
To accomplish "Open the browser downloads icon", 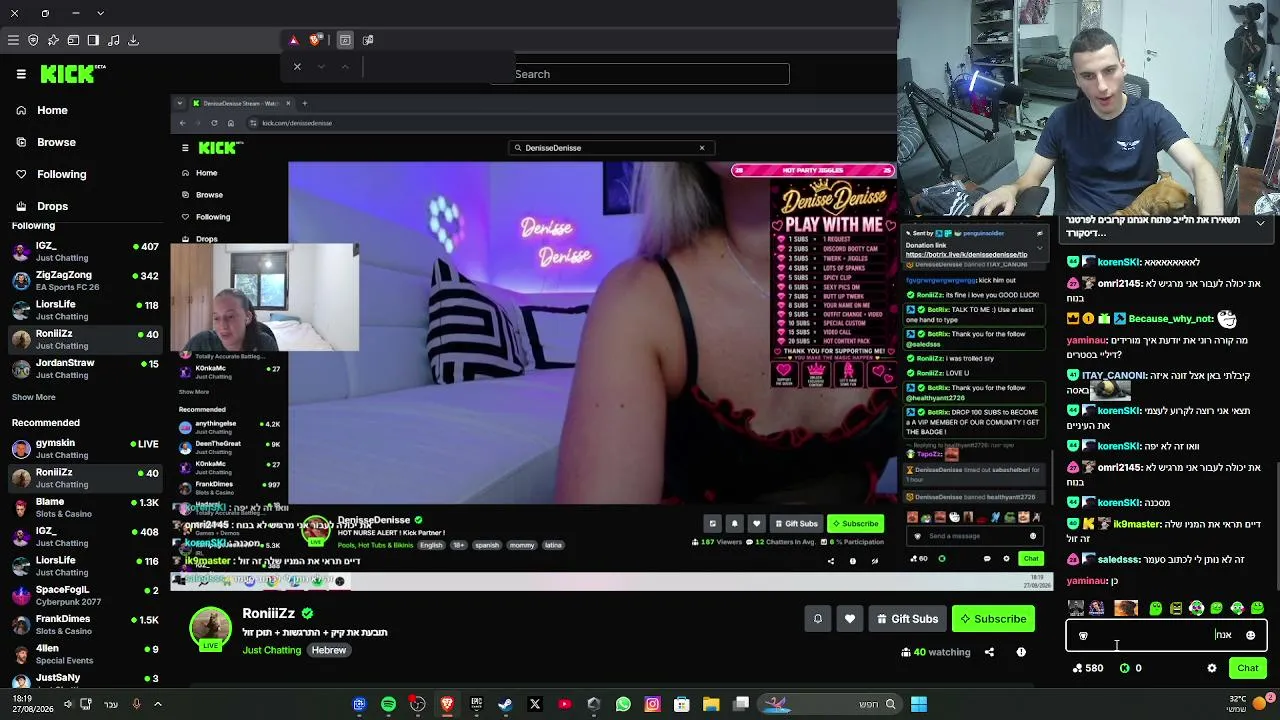I will [133, 40].
